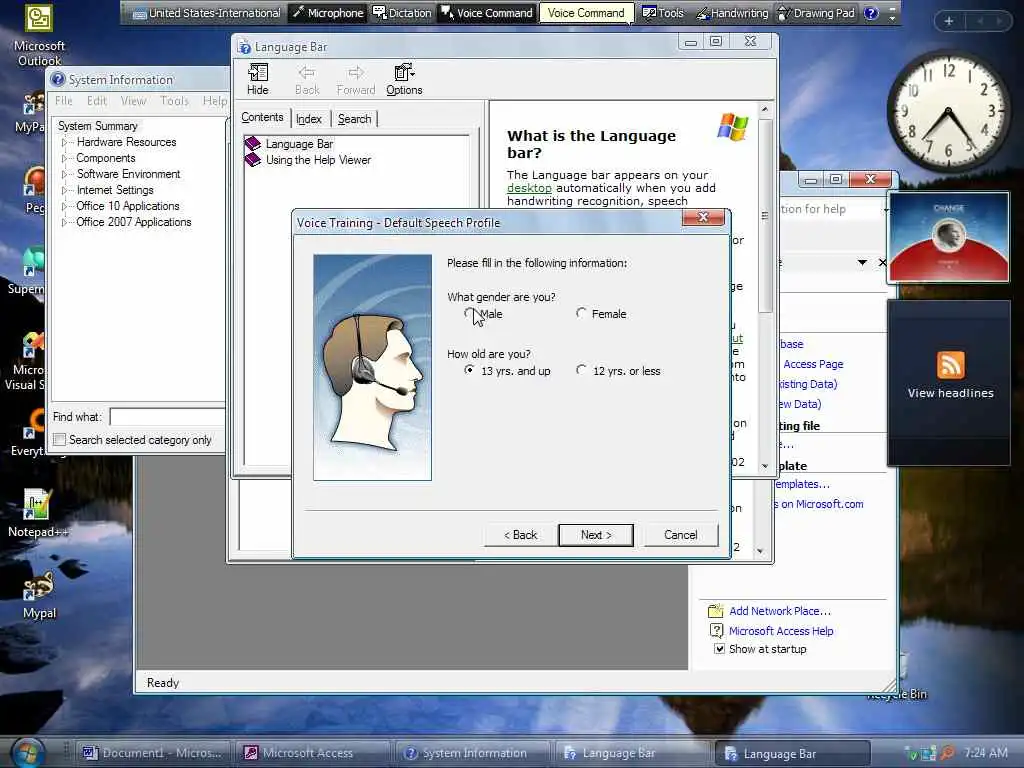Image resolution: width=1024 pixels, height=768 pixels.
Task: Open Using the Help Viewer book topic
Action: [x=318, y=160]
